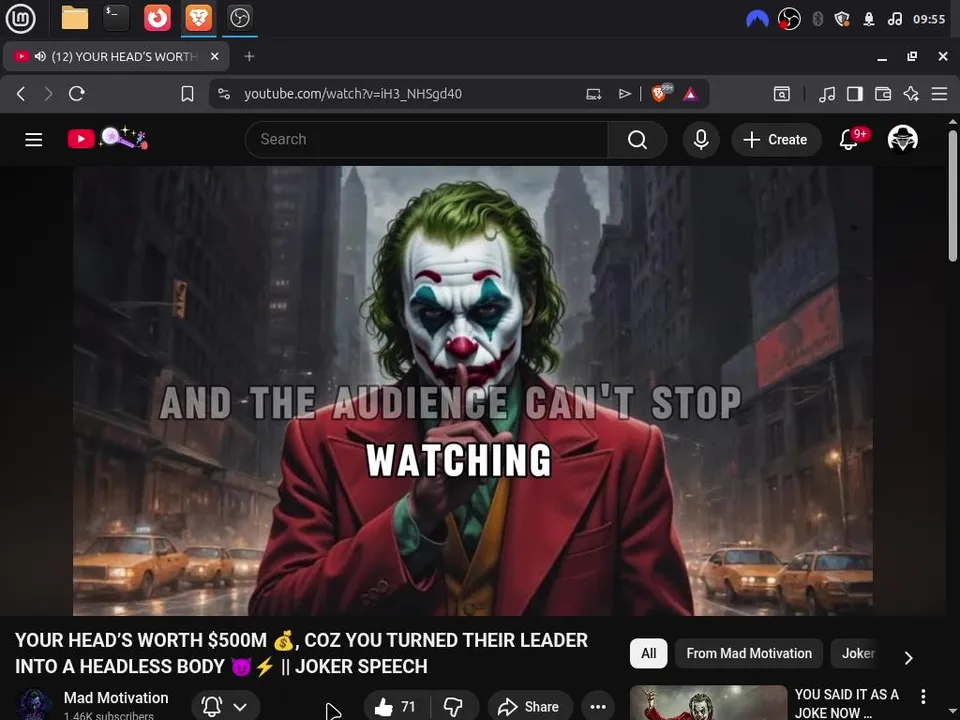Viewport: 960px width, 720px height.
Task: Search with voice microphone button
Action: (x=701, y=140)
